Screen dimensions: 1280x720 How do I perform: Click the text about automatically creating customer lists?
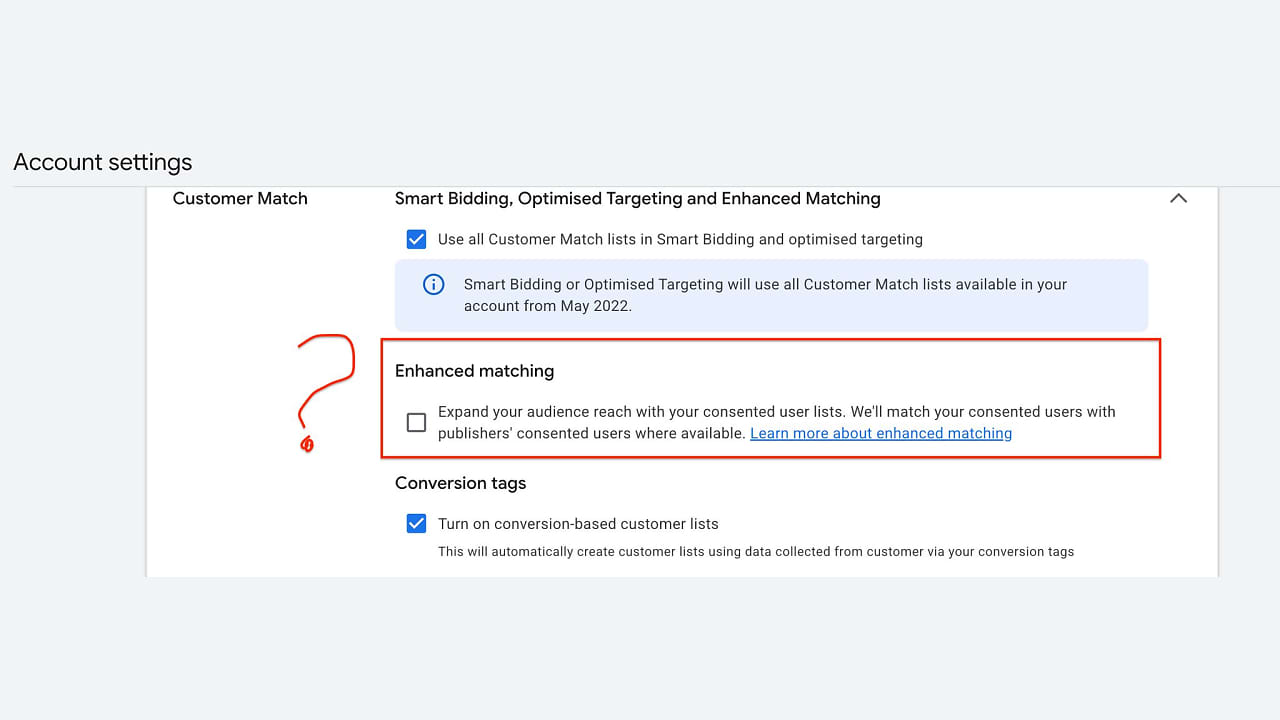point(756,551)
